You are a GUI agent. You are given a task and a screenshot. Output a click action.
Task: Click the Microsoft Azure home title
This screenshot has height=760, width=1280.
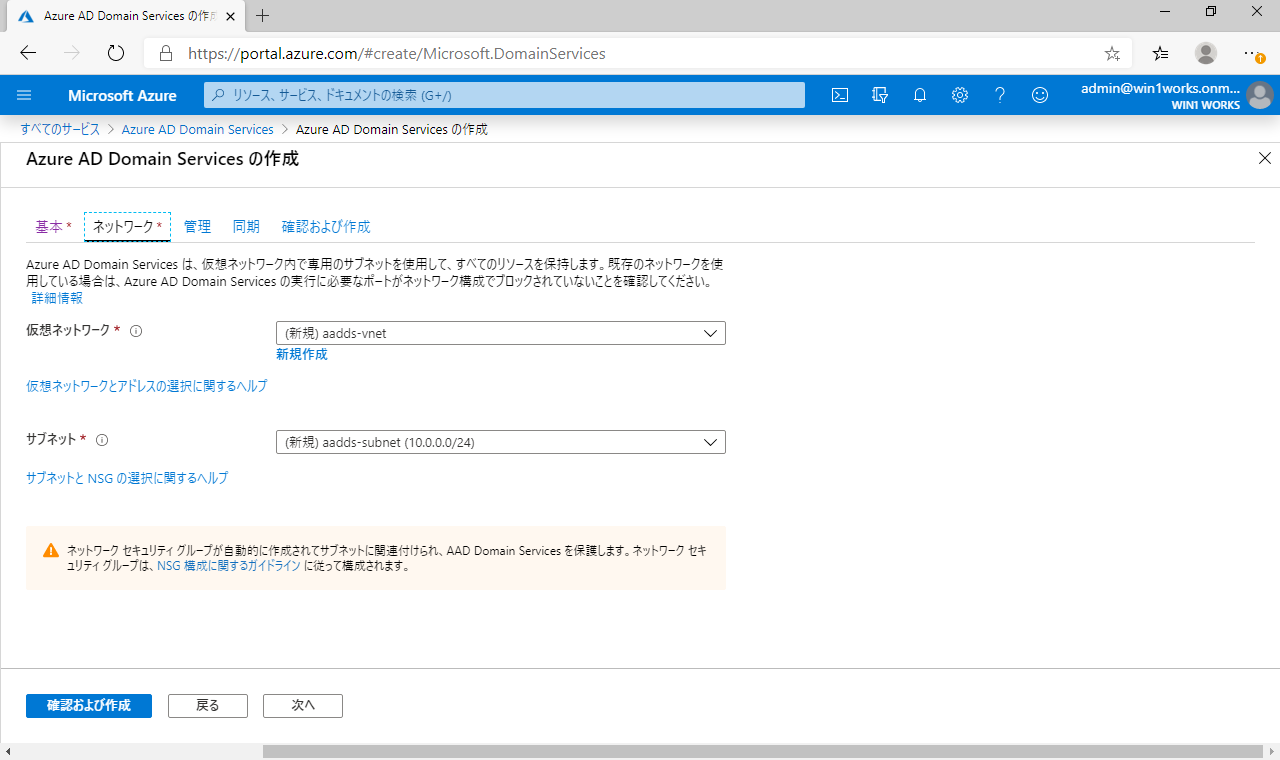pyautogui.click(x=122, y=96)
